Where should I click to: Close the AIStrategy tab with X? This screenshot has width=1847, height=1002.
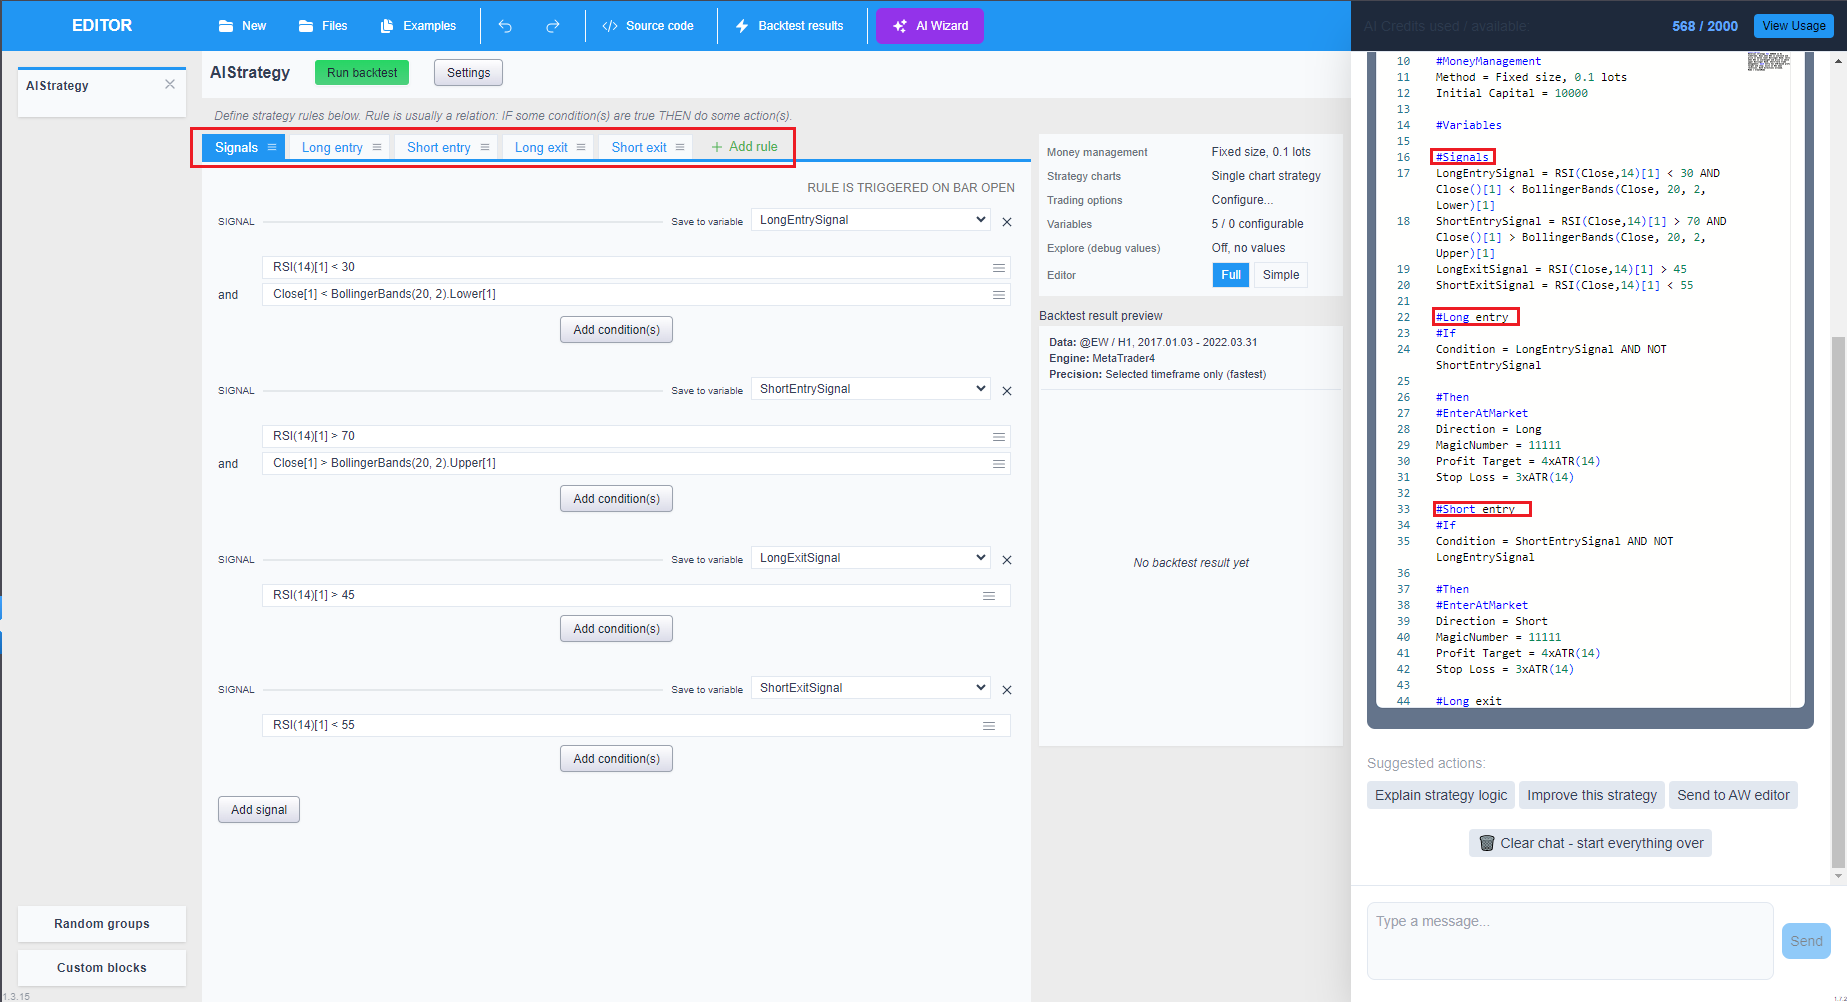170,85
